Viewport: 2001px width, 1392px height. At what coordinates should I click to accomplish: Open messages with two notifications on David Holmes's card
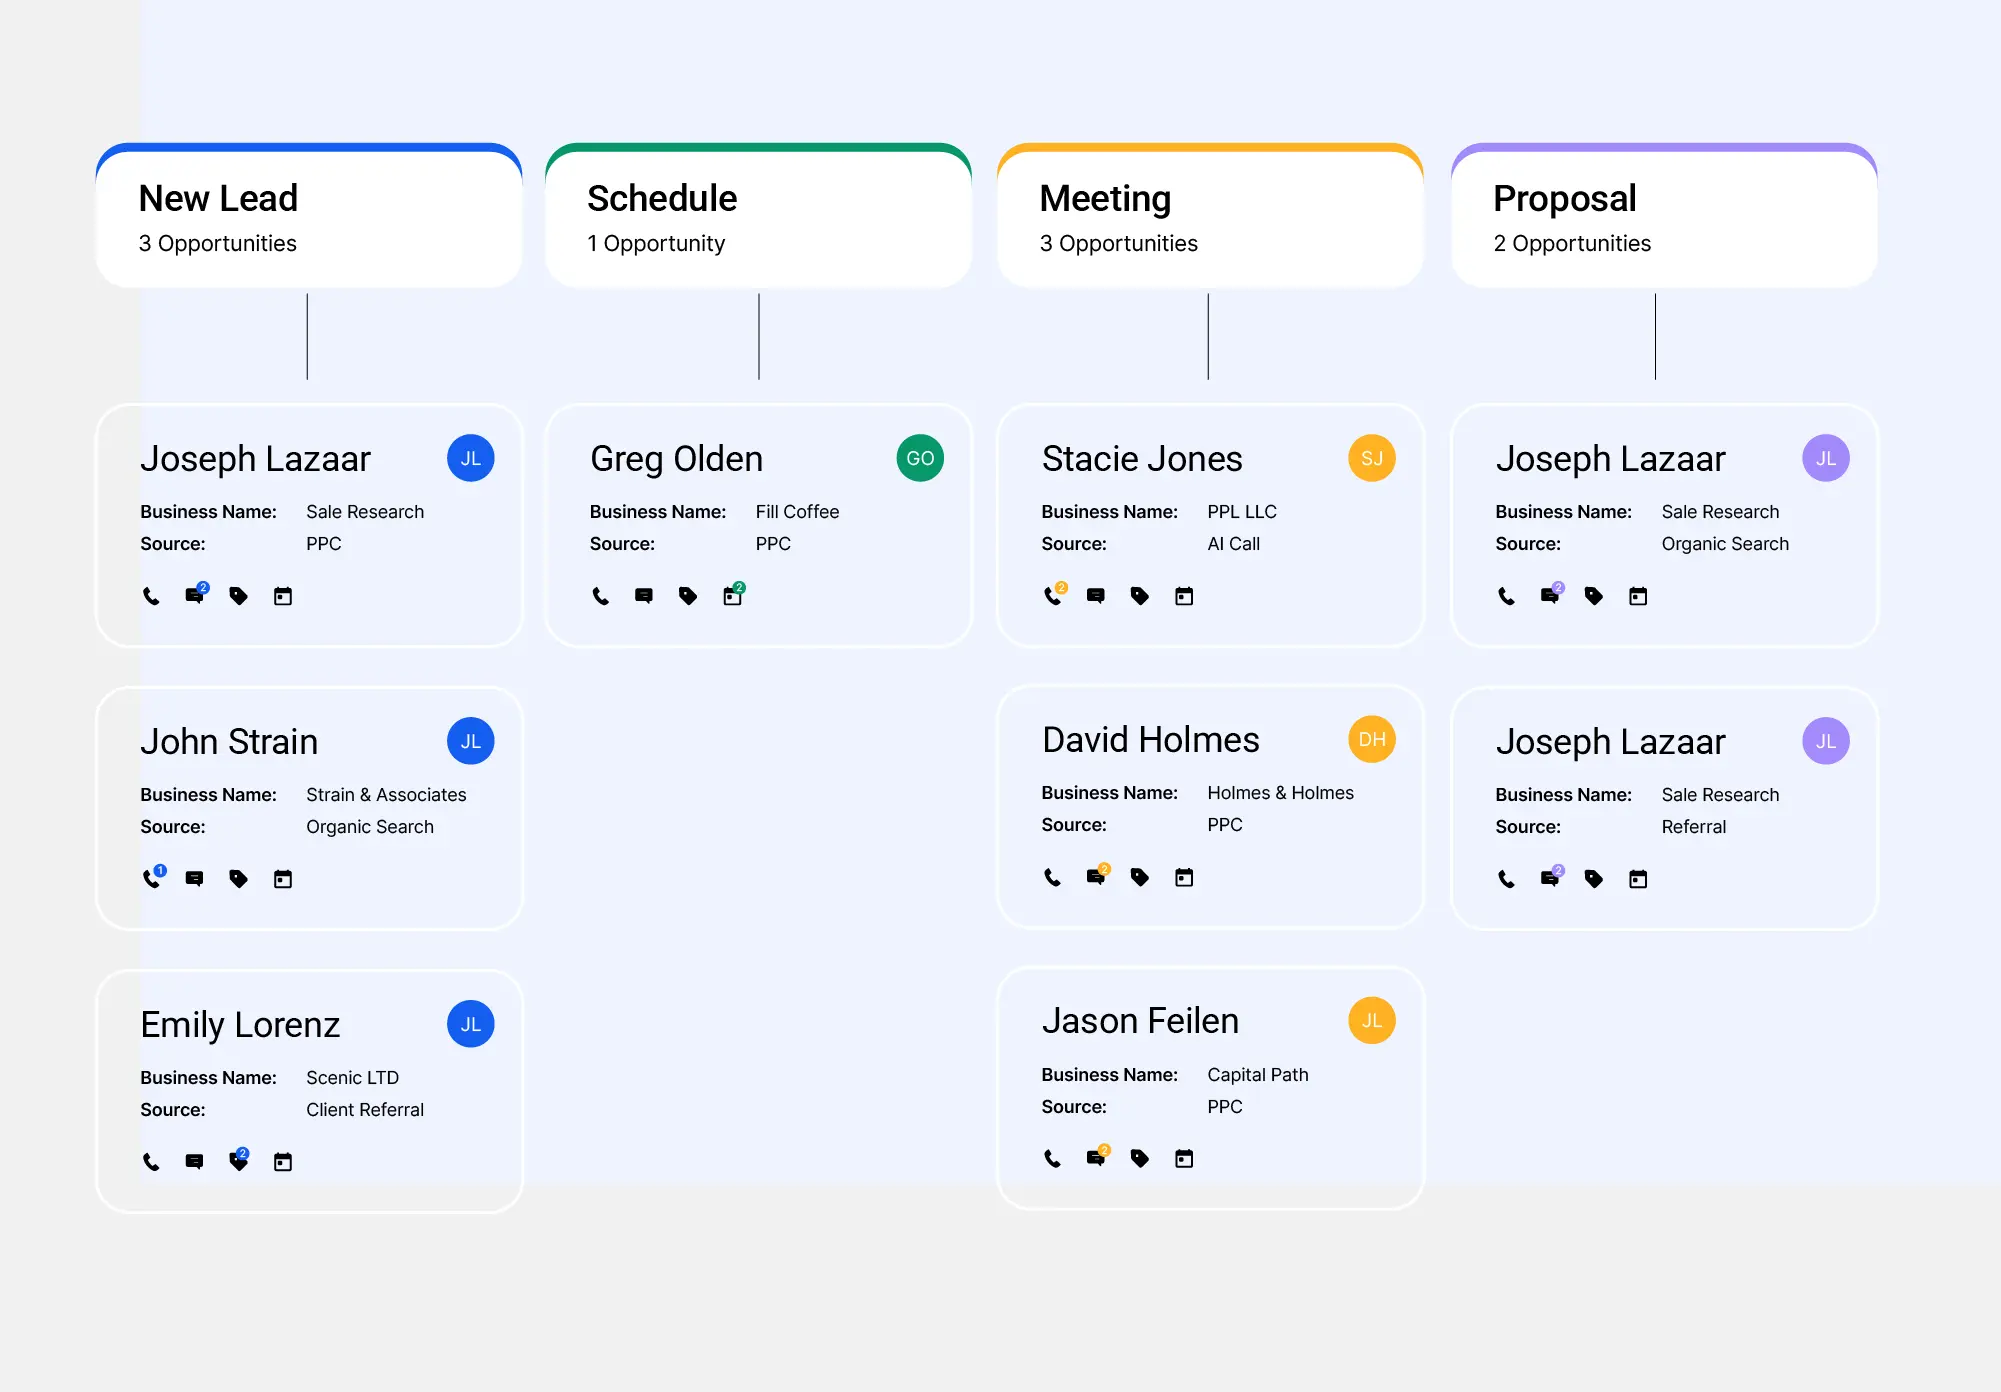coord(1096,878)
